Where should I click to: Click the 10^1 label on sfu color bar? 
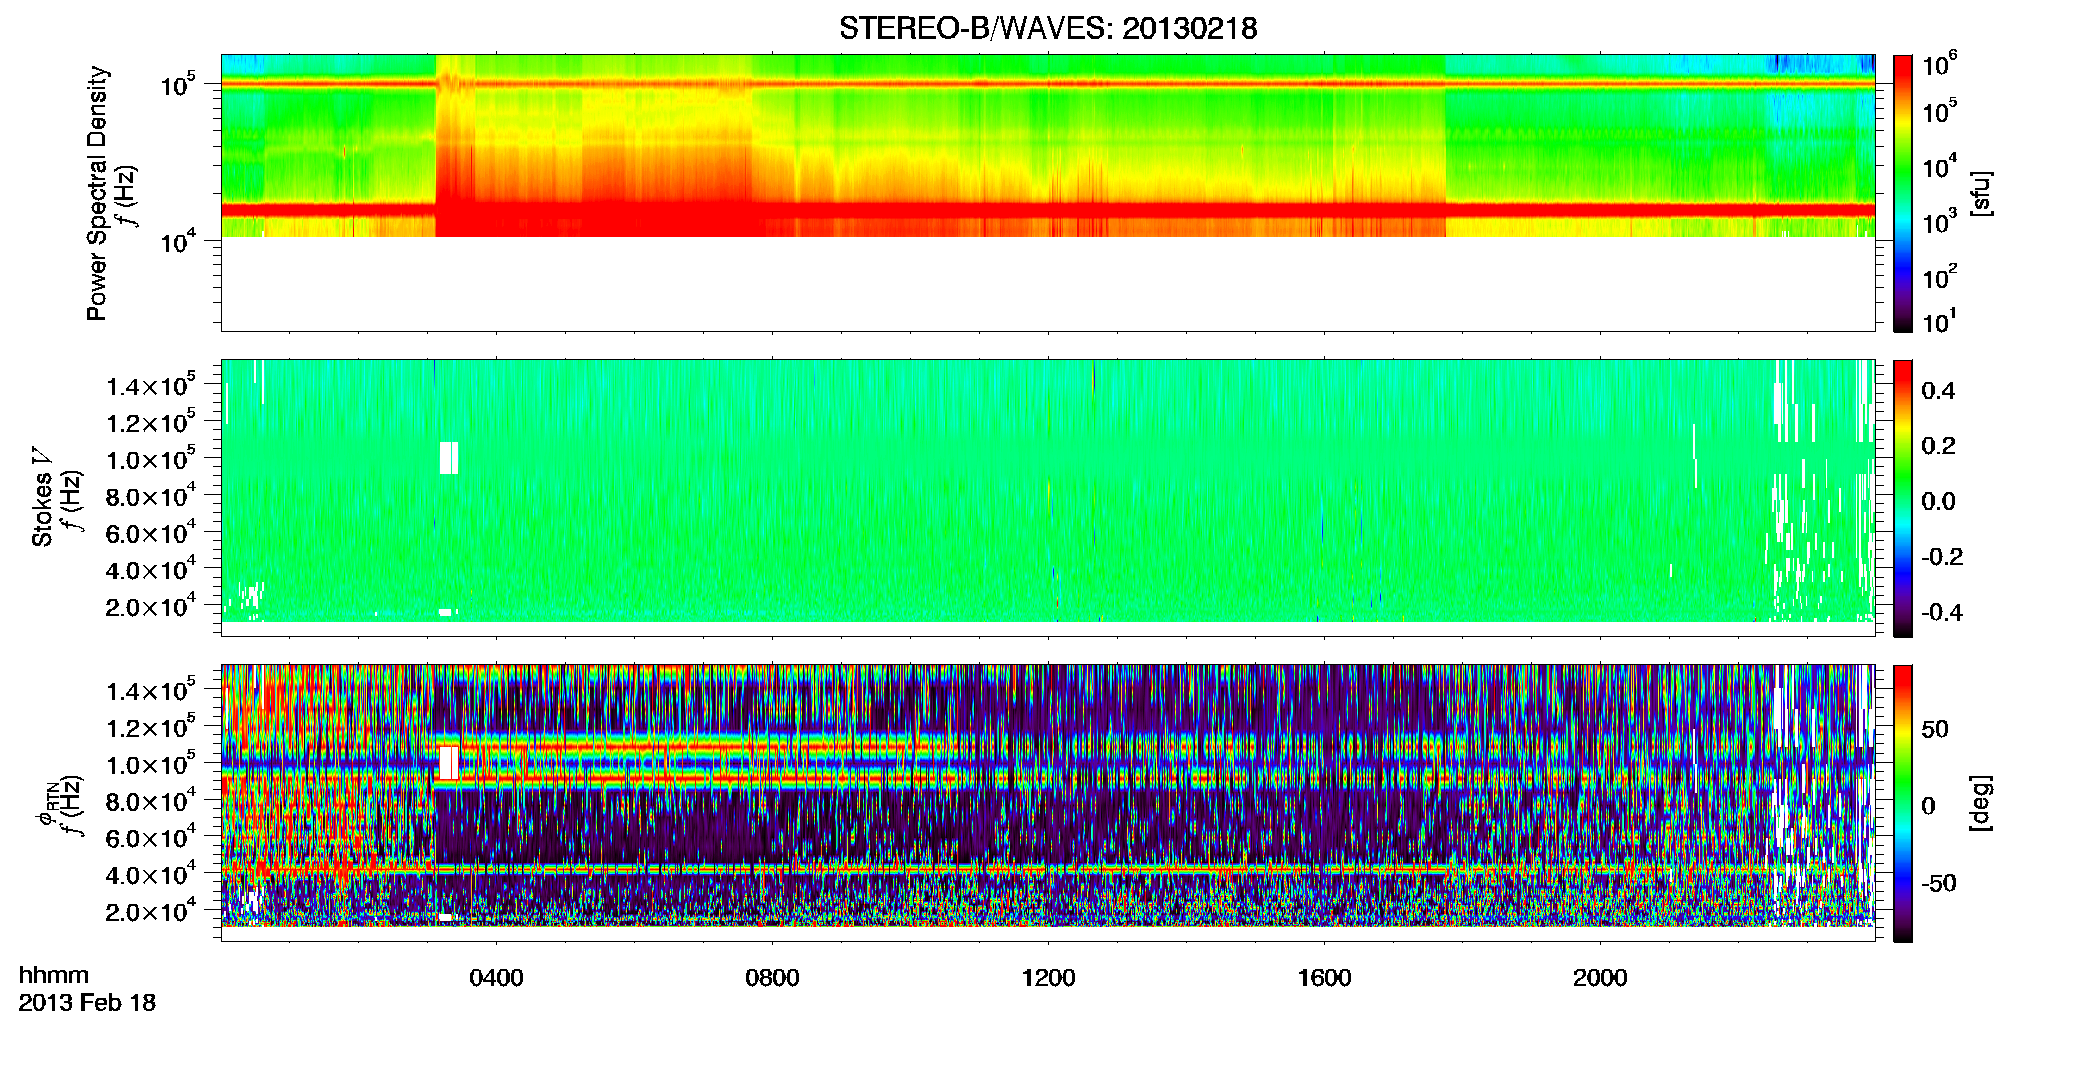(x=1939, y=321)
